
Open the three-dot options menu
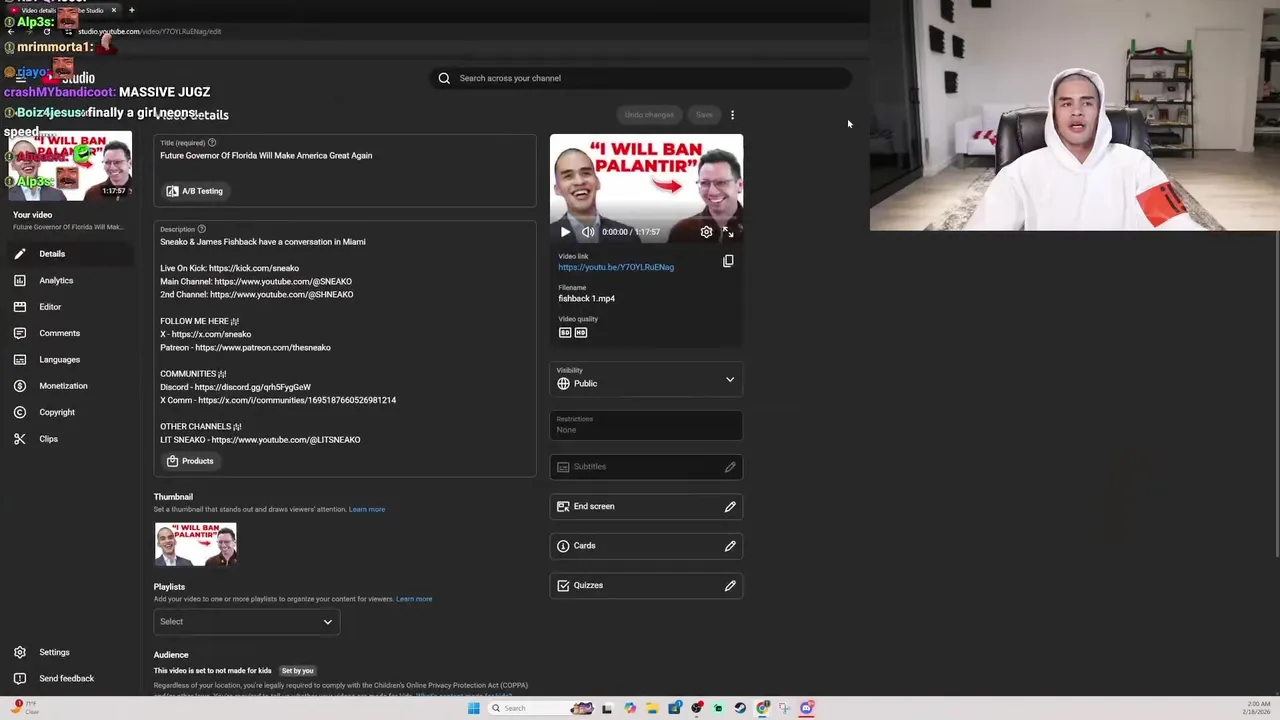(732, 115)
